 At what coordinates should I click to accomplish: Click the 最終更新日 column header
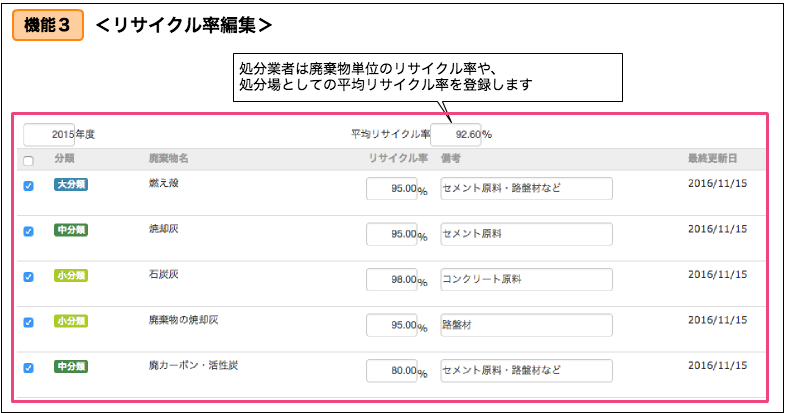713,159
